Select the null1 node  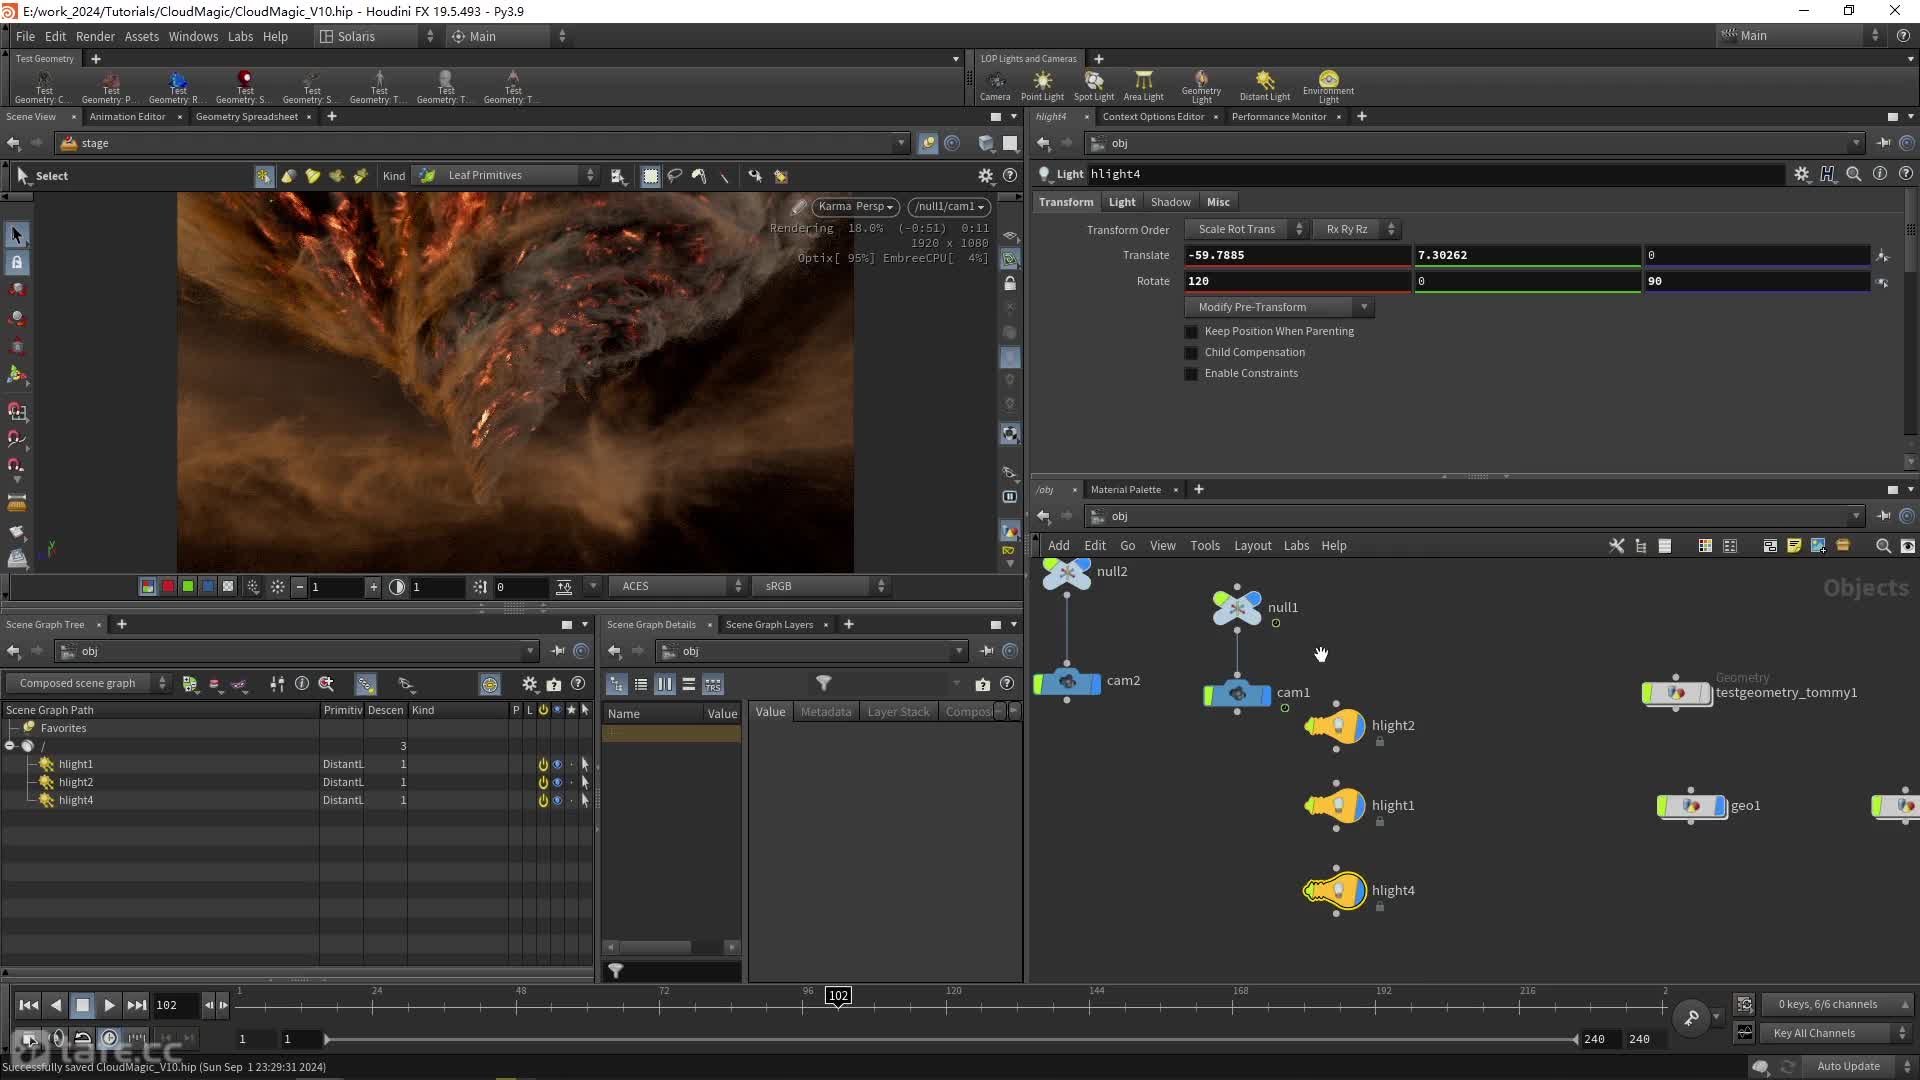pos(1237,607)
